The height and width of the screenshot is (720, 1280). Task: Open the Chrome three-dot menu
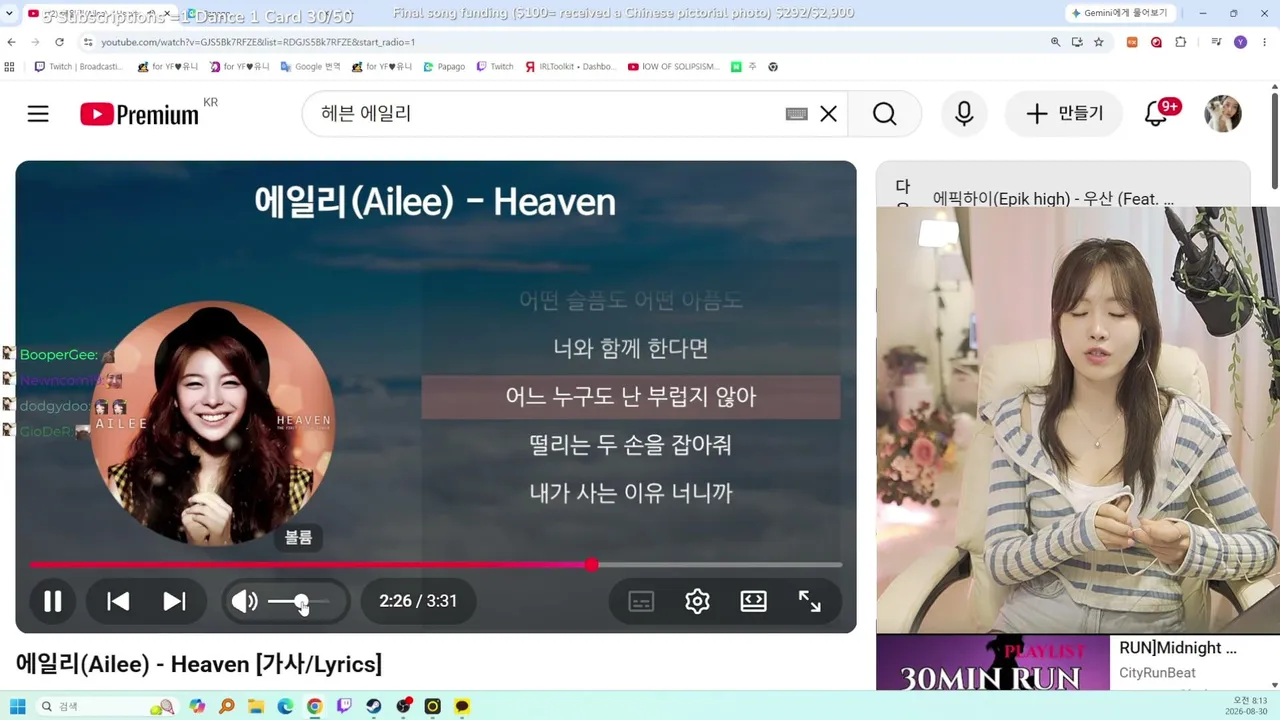[x=1266, y=42]
